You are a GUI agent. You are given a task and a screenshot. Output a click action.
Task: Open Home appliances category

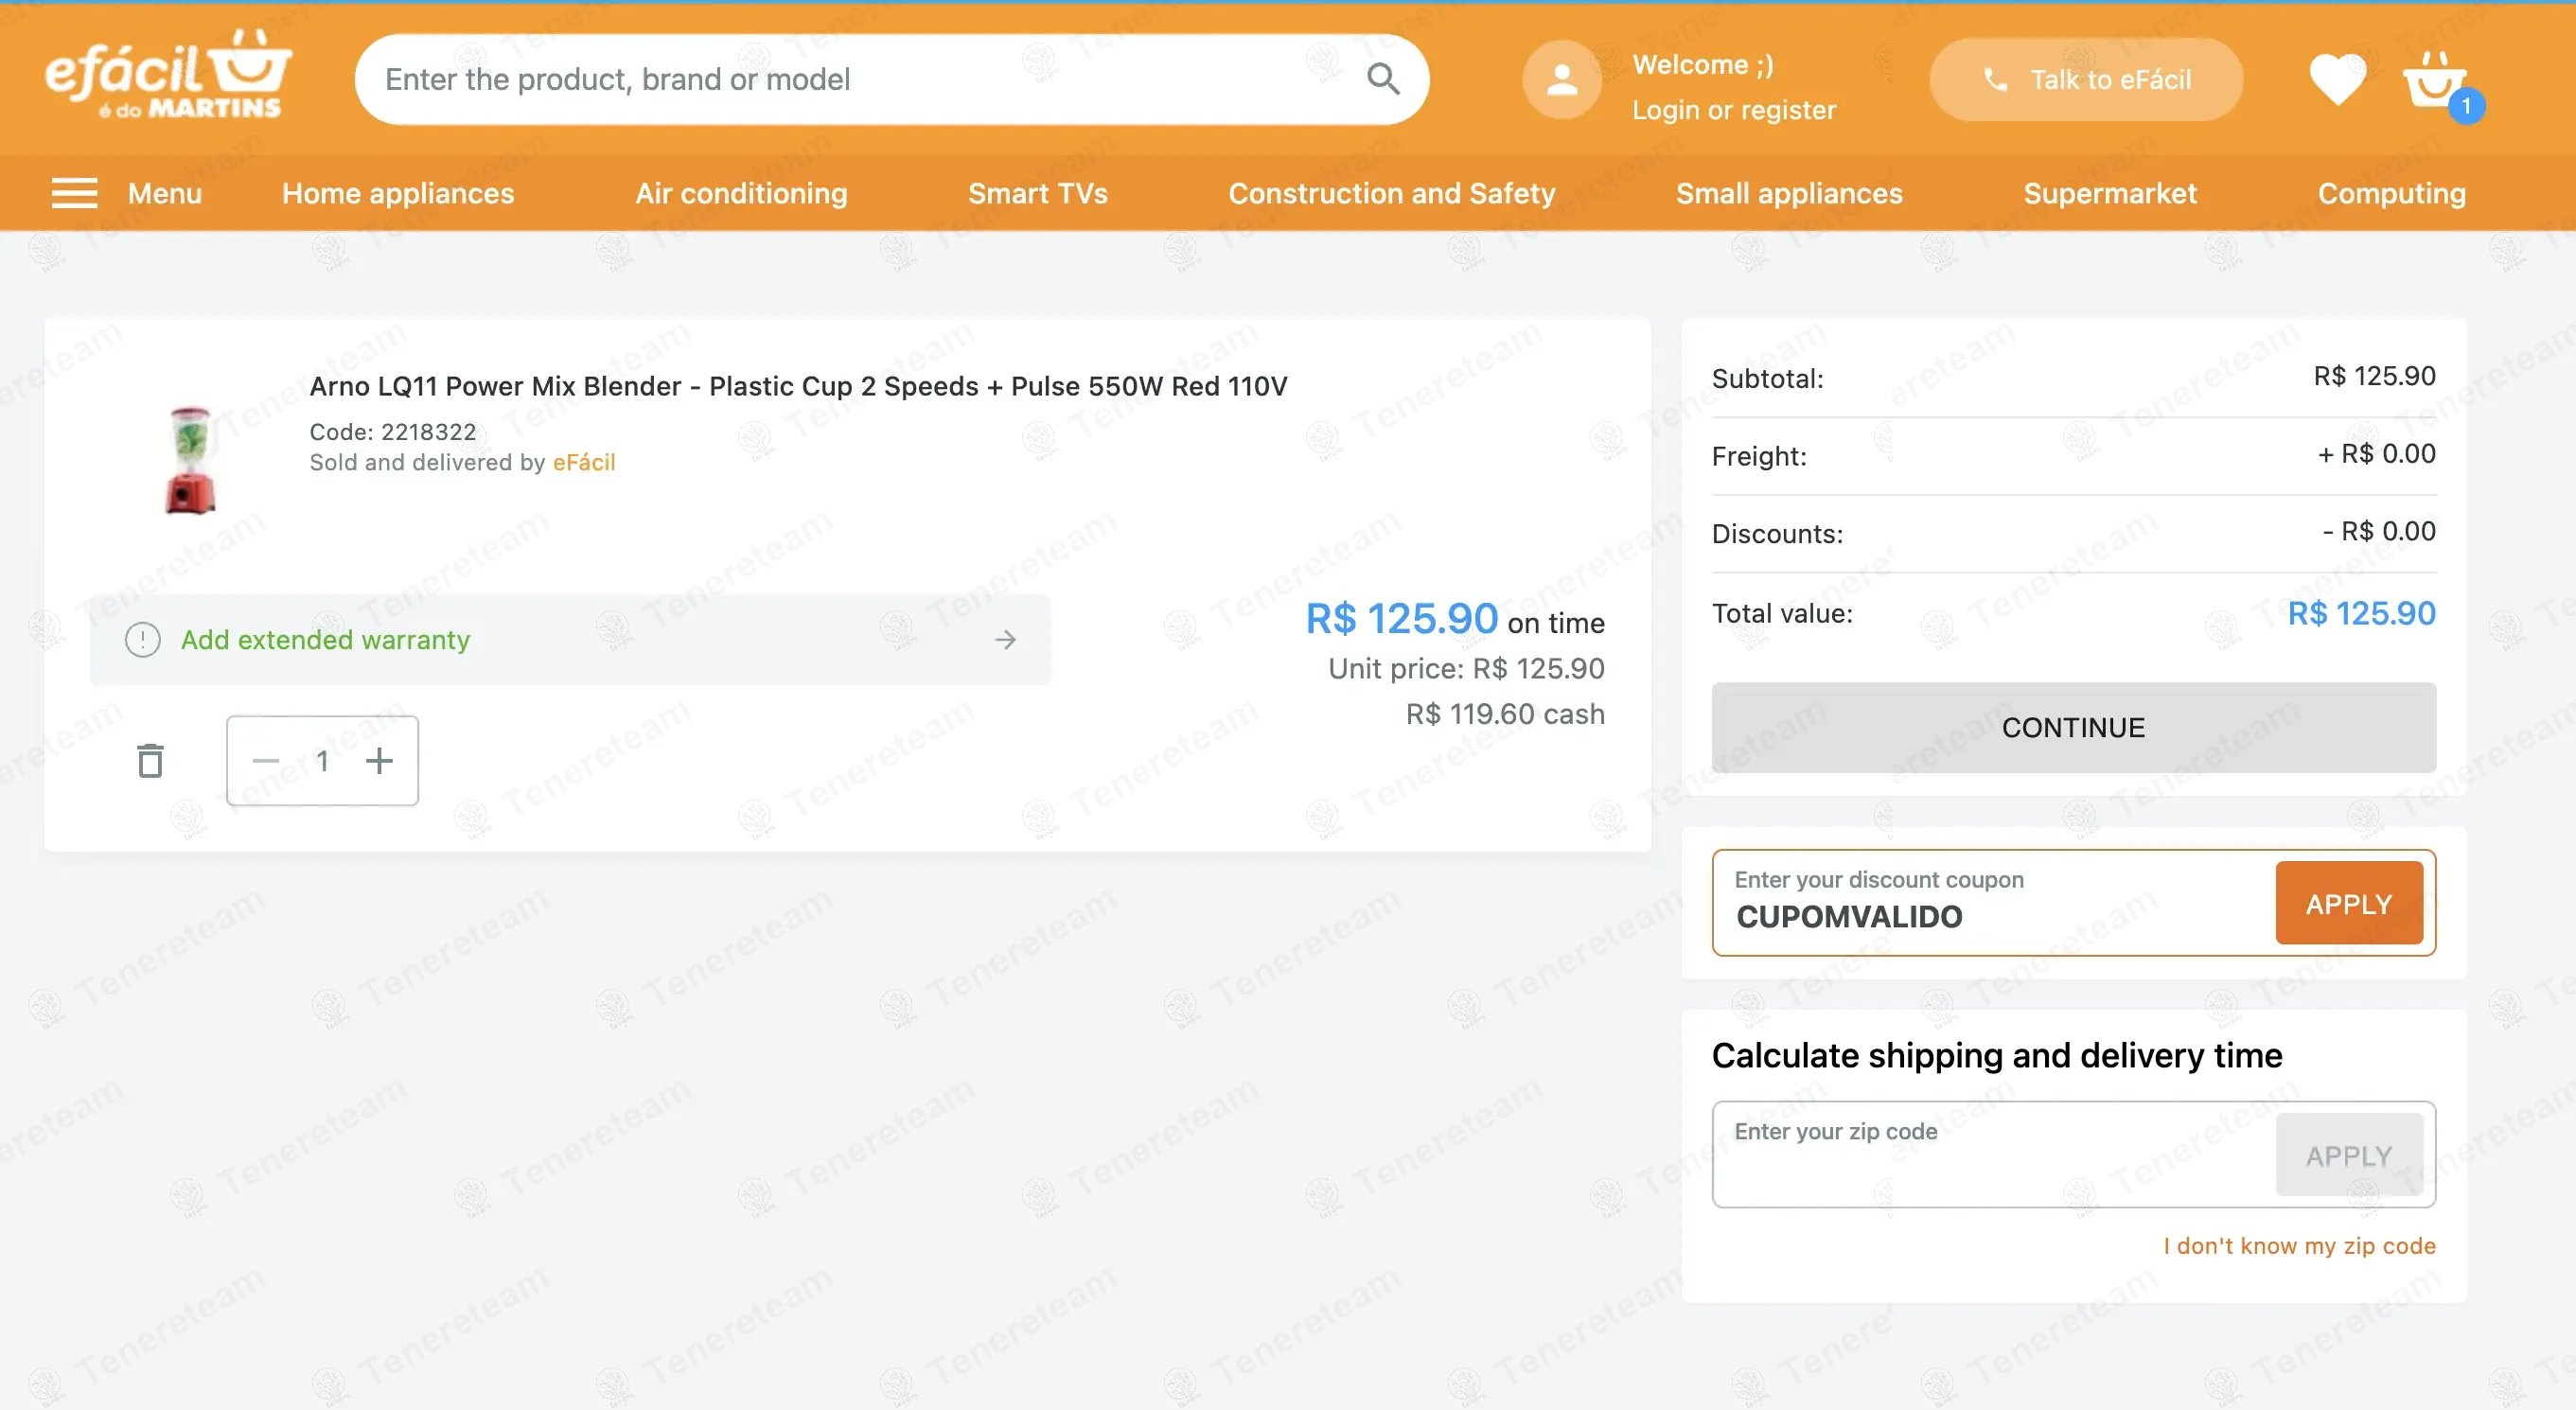(x=398, y=193)
